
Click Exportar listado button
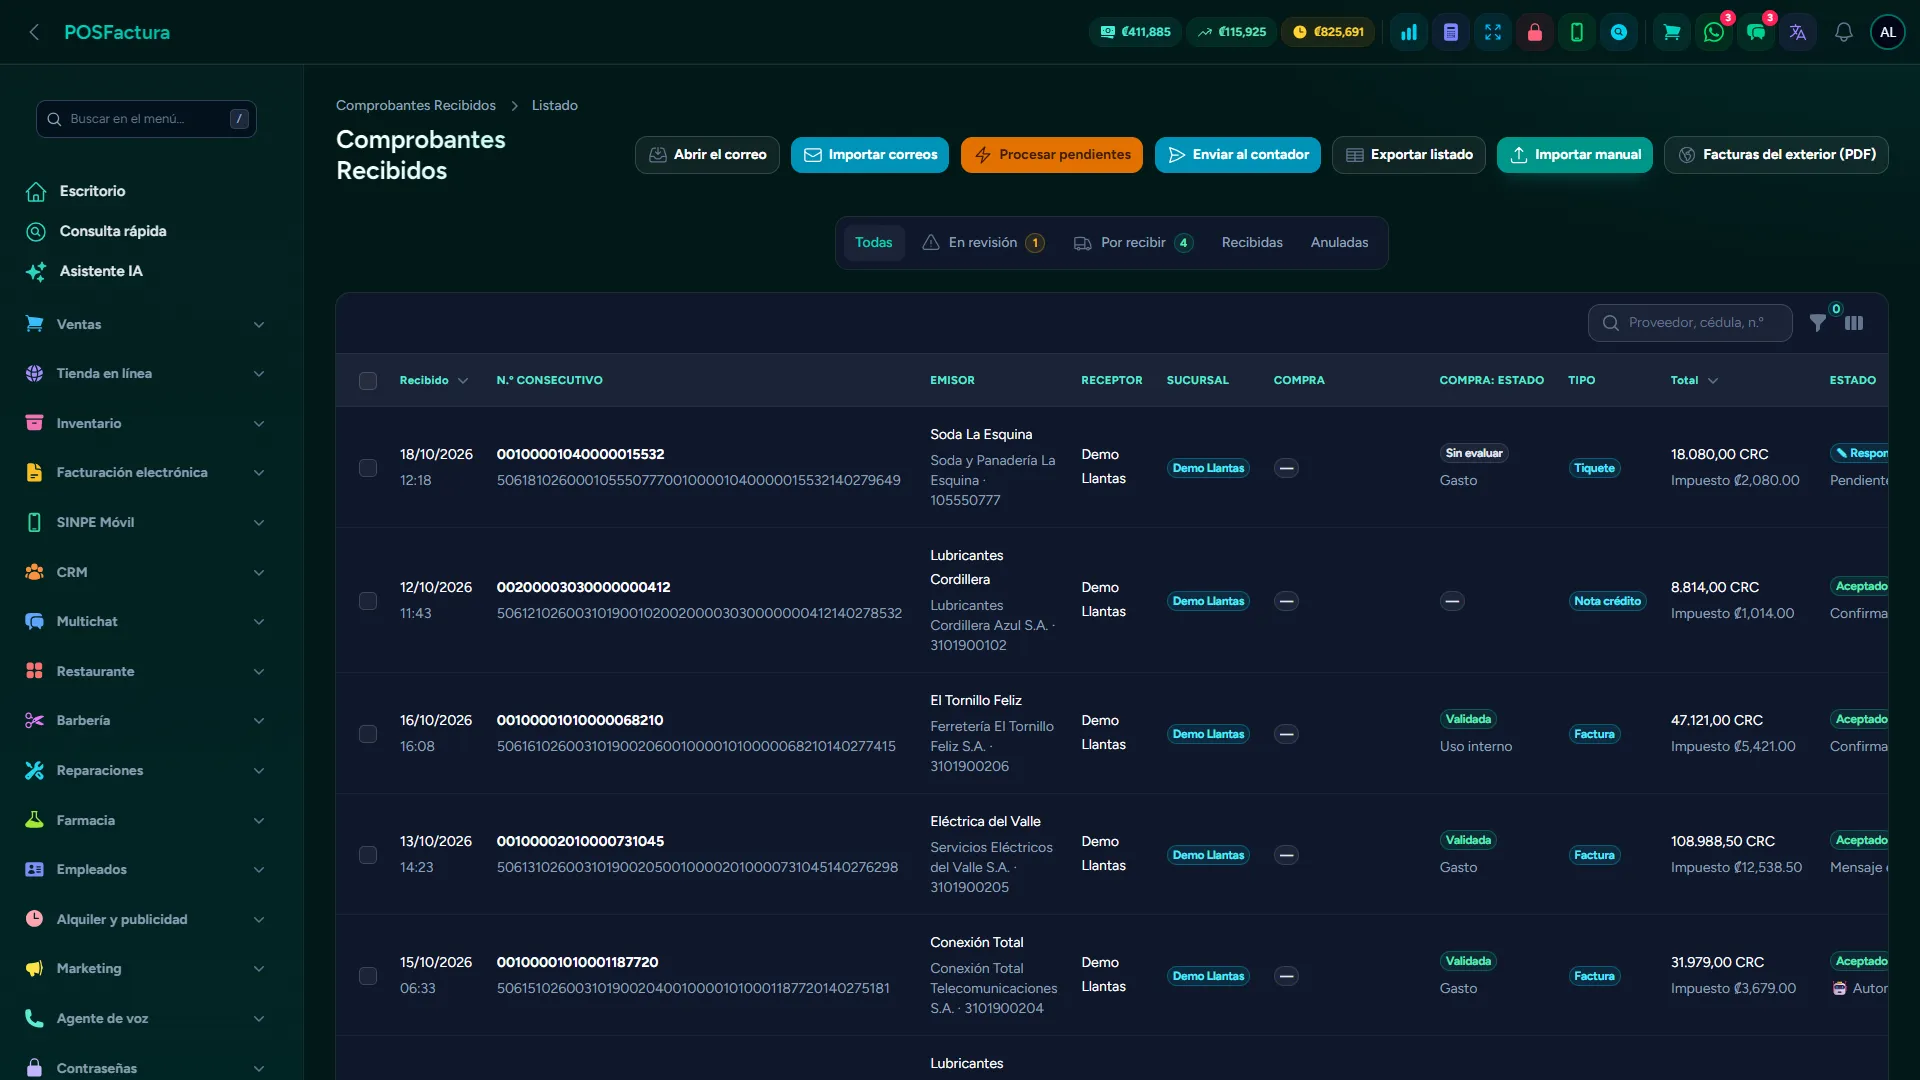pyautogui.click(x=1409, y=155)
